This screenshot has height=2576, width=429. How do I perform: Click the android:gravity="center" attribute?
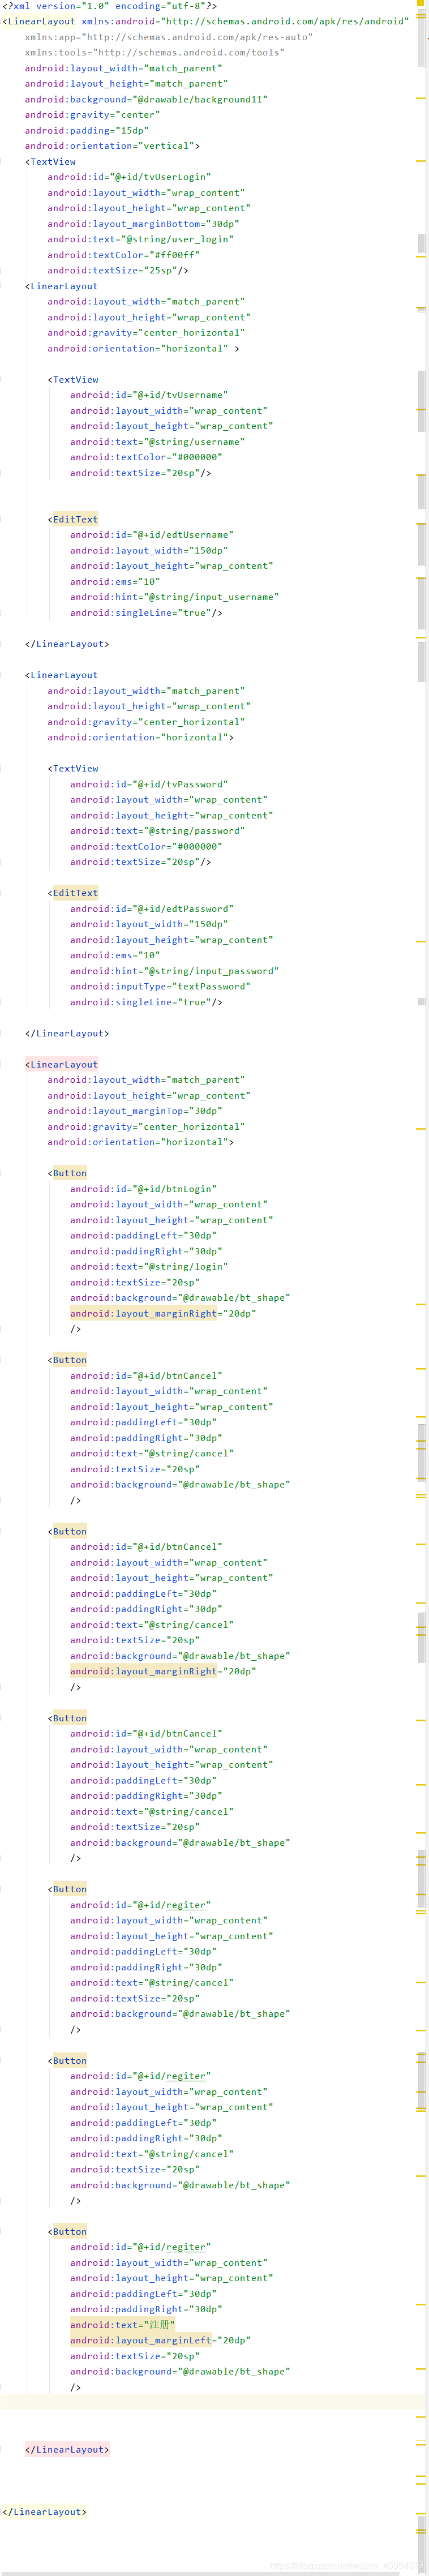(91, 115)
